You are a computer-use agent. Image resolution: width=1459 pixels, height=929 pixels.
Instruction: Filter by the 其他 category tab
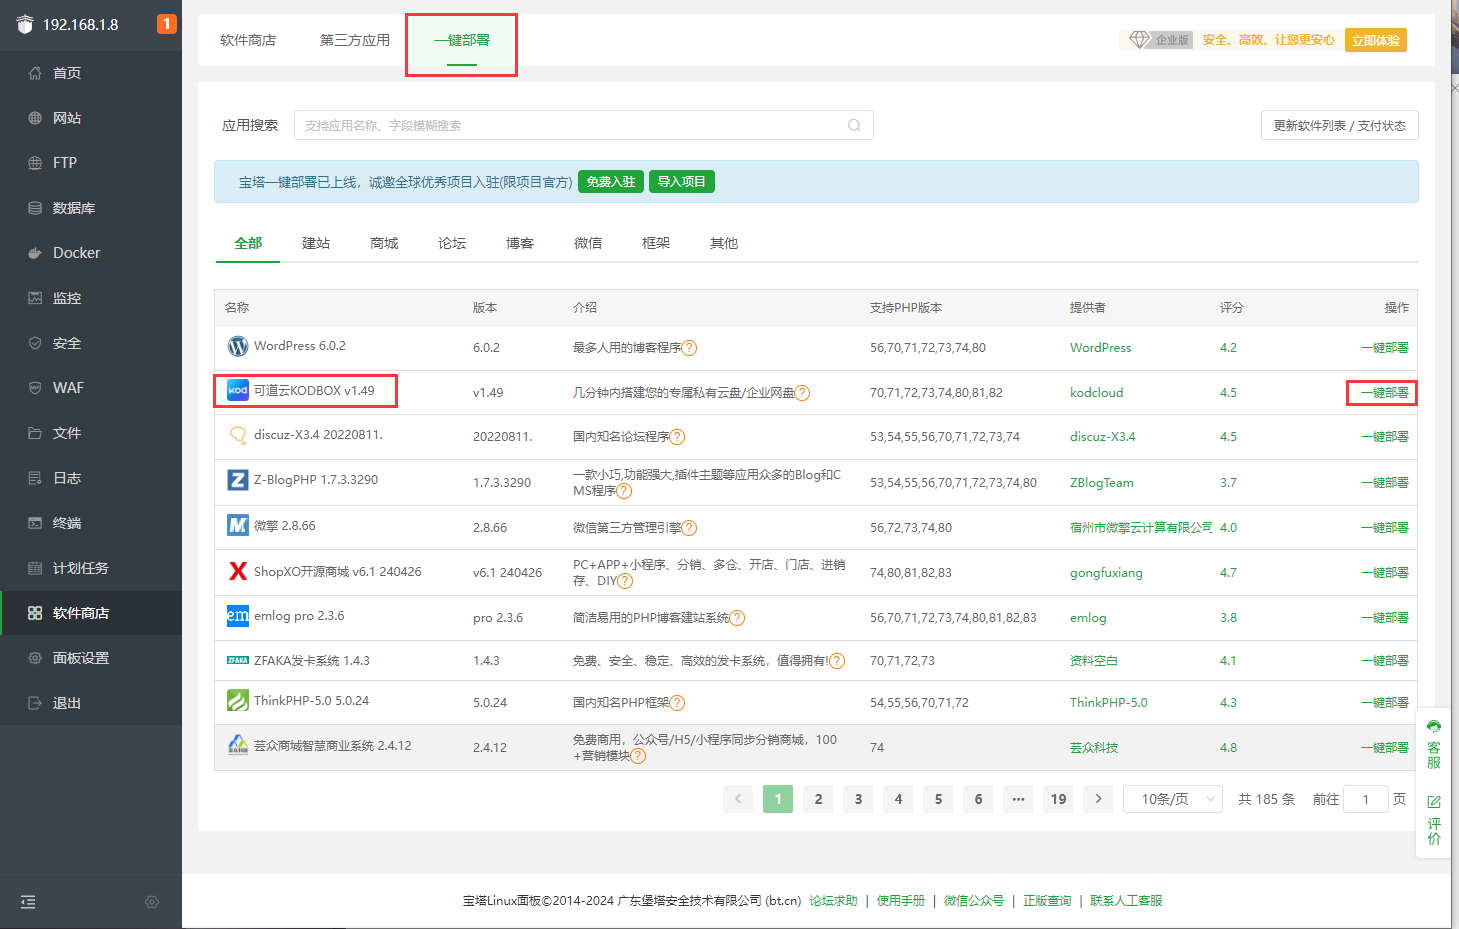pos(724,243)
